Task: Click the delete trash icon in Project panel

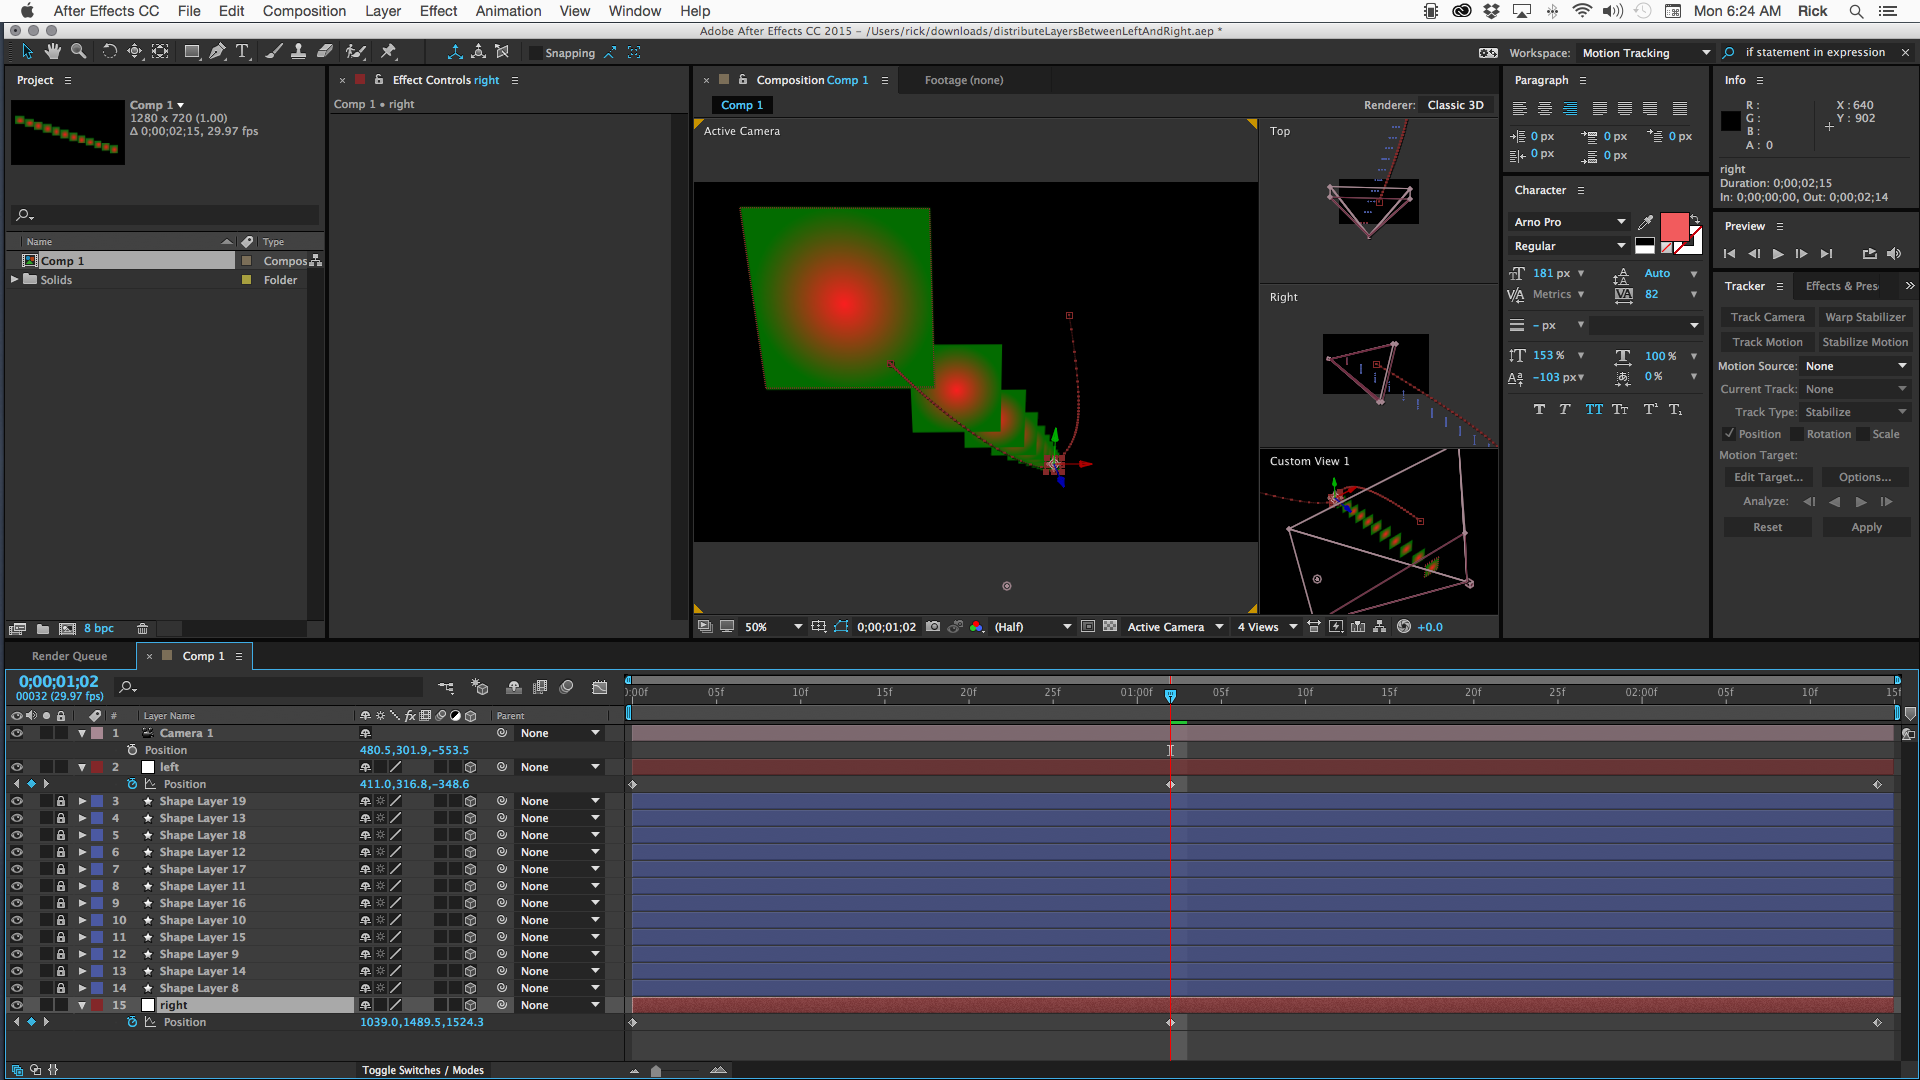Action: coord(142,629)
